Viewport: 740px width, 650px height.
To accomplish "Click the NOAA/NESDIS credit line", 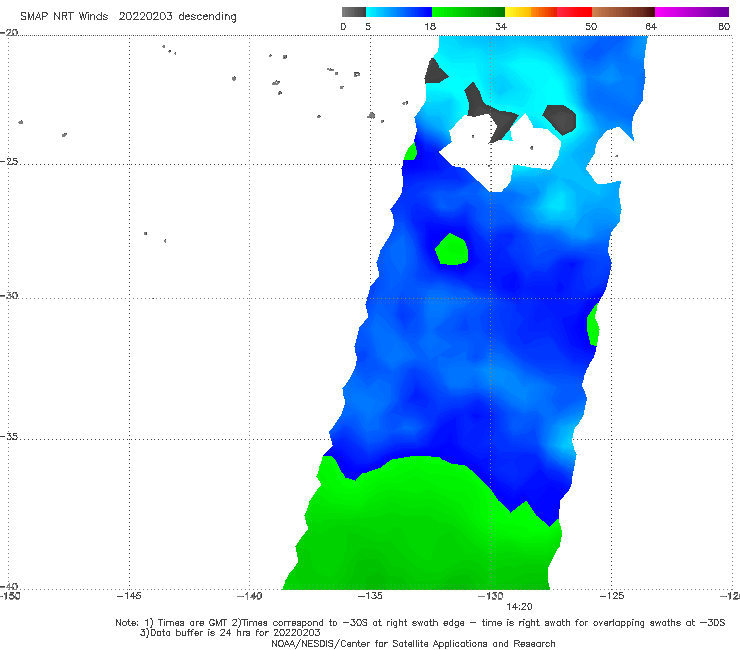I will click(x=413, y=643).
